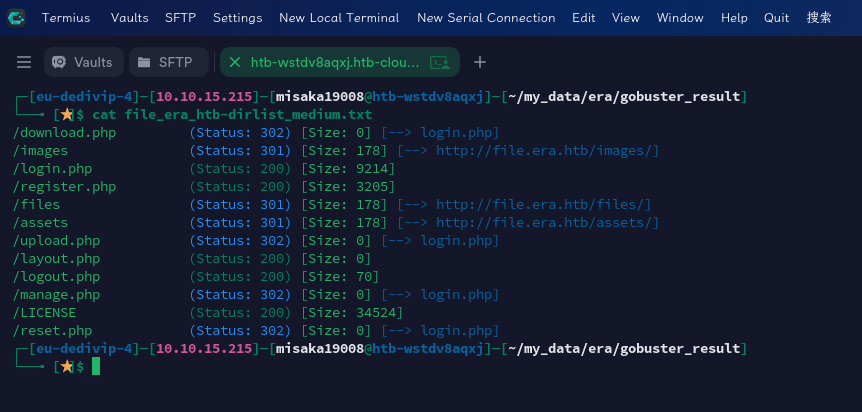Open Settings from the menu bar
This screenshot has width=862, height=412.
[x=237, y=18]
